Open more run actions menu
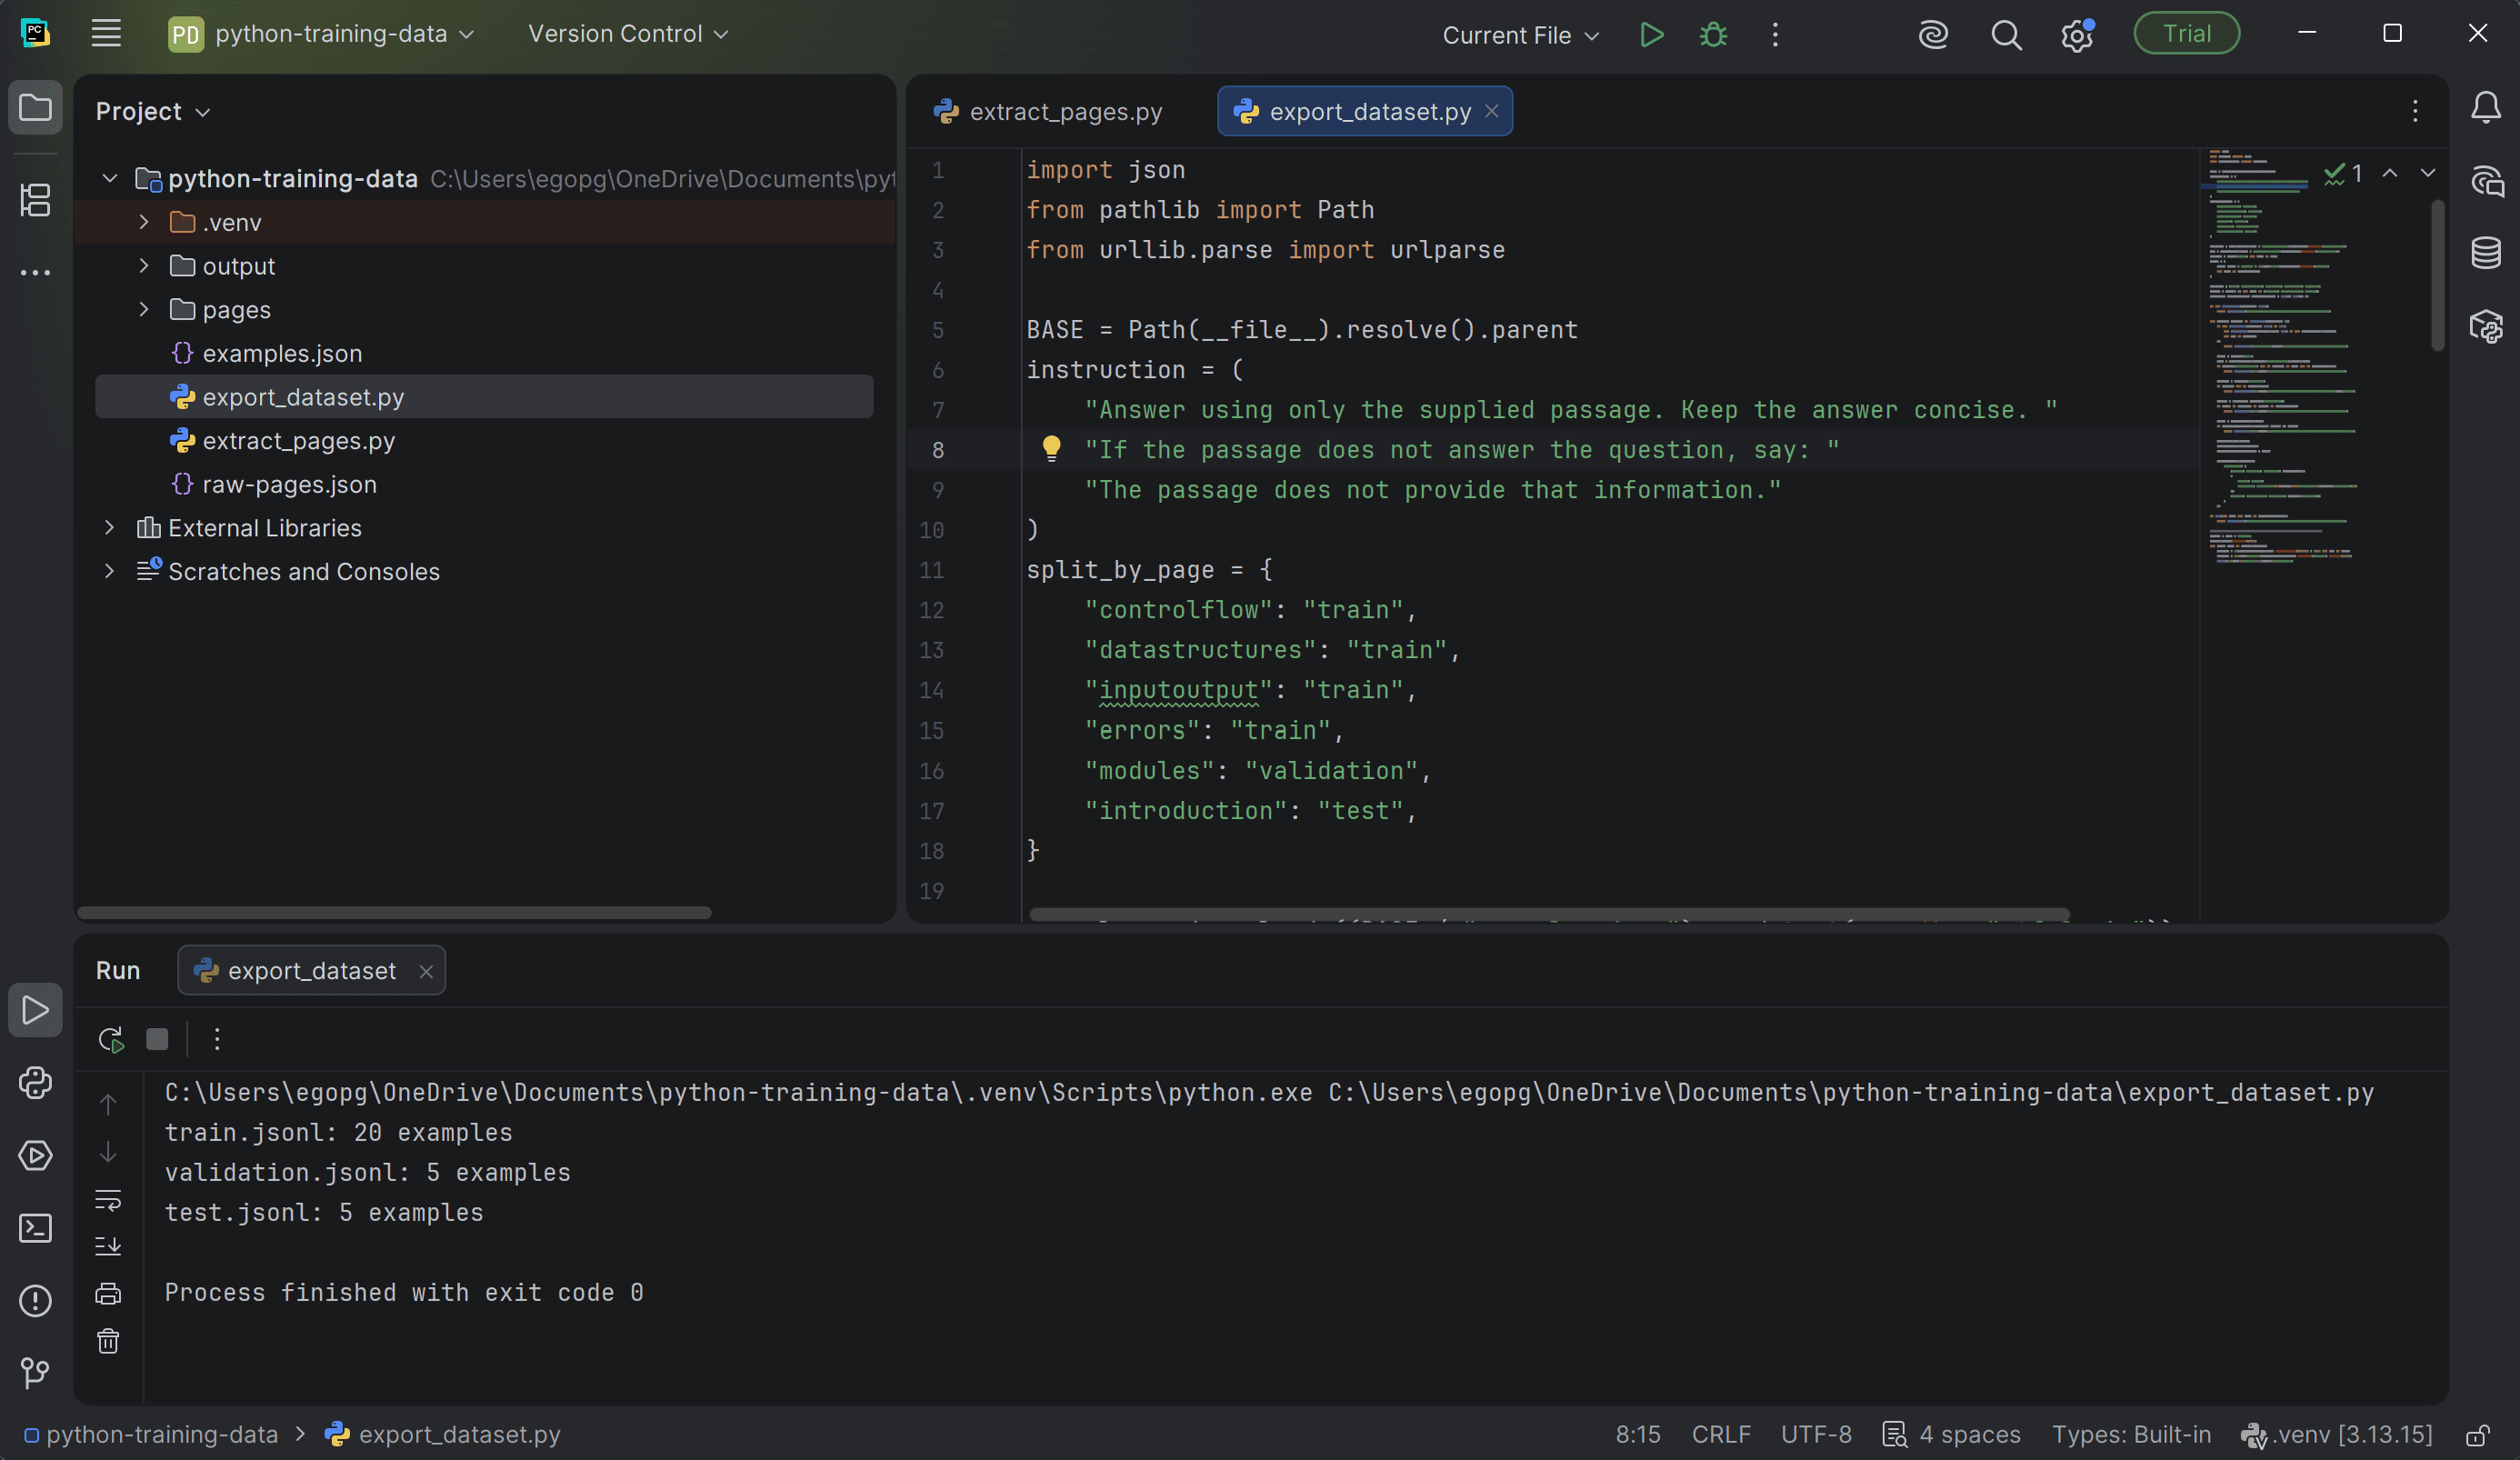This screenshot has width=2520, height=1460. point(1775,35)
